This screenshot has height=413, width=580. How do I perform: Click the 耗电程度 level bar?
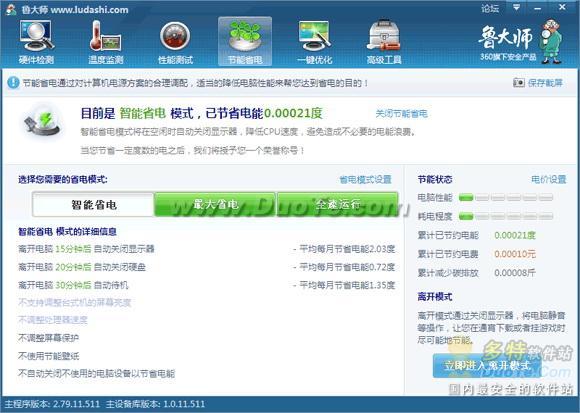(x=506, y=216)
